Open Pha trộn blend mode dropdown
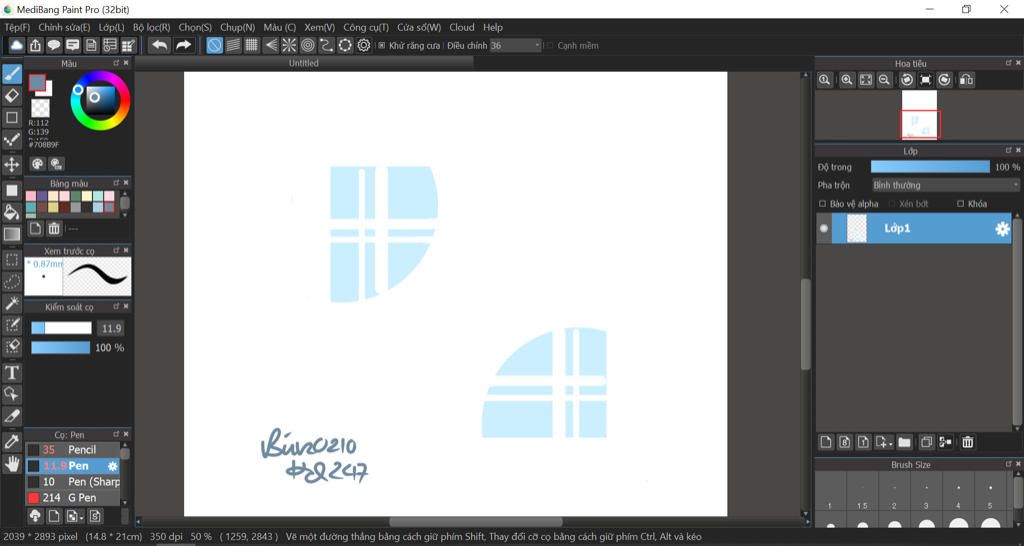 (946, 185)
